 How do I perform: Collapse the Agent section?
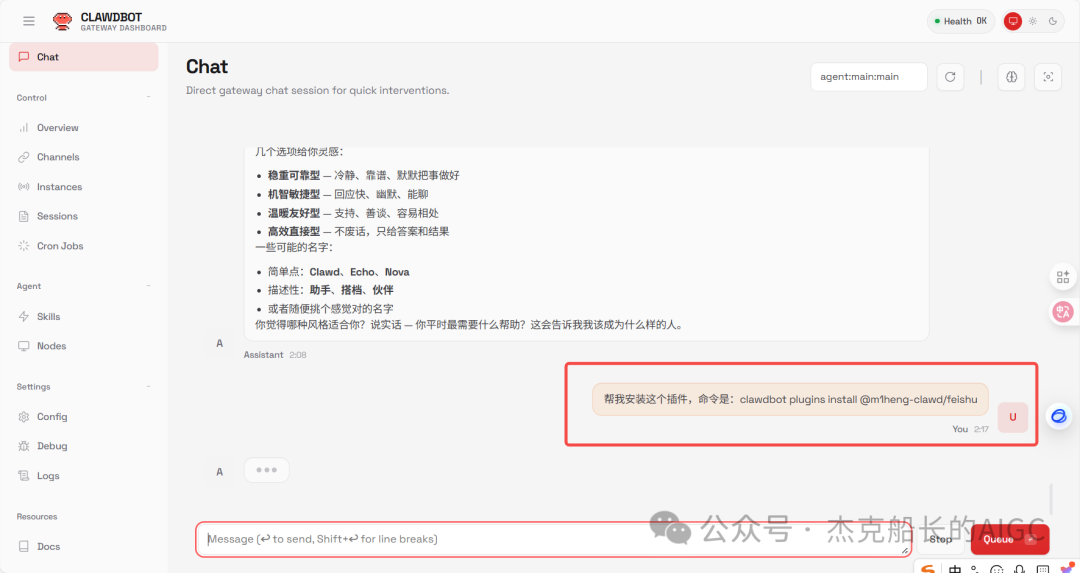[x=148, y=286]
